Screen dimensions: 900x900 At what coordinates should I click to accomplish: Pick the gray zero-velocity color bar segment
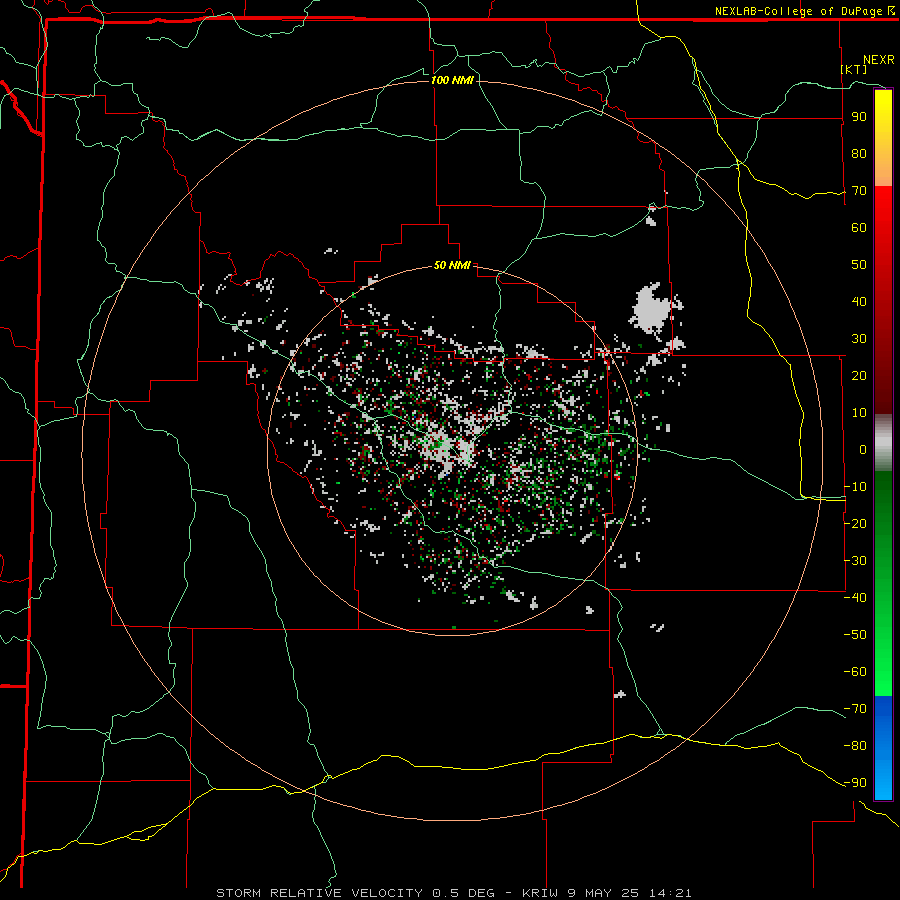883,443
